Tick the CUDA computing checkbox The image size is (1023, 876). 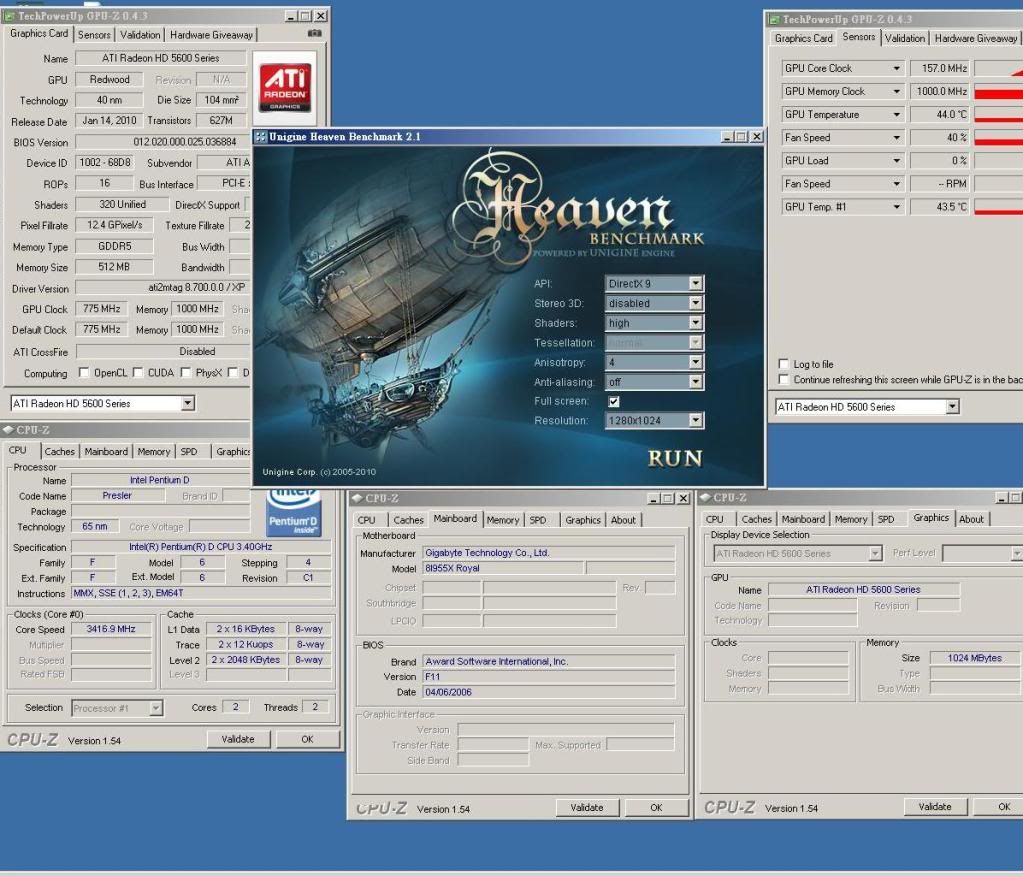tap(138, 373)
